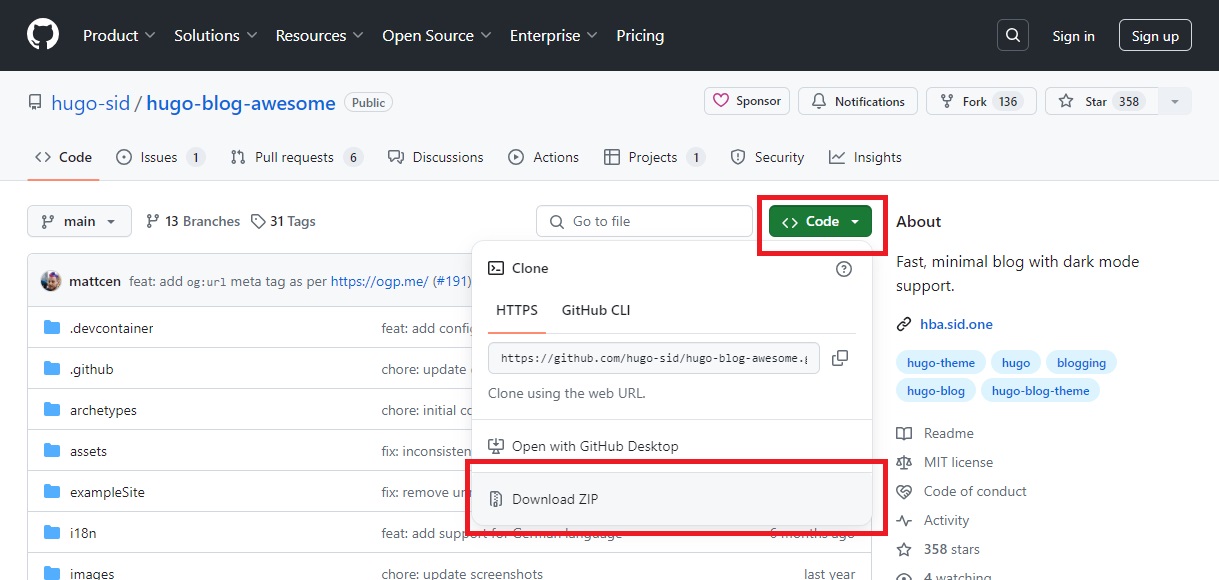This screenshot has width=1219, height=580.
Task: Open the hba.sid.one website link
Action: click(x=956, y=324)
